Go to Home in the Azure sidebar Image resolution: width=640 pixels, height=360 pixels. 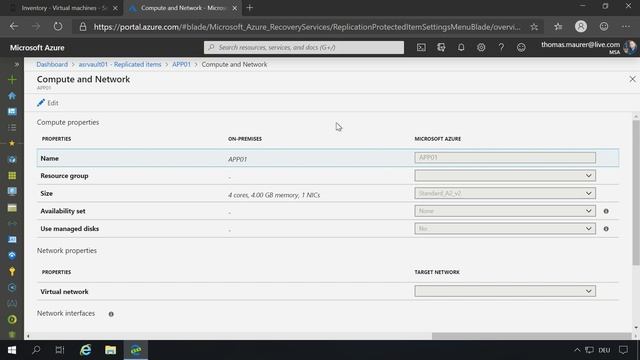click(12, 96)
